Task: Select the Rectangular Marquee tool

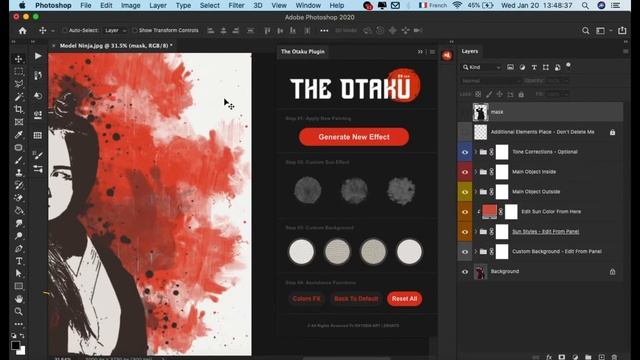Action: point(18,71)
